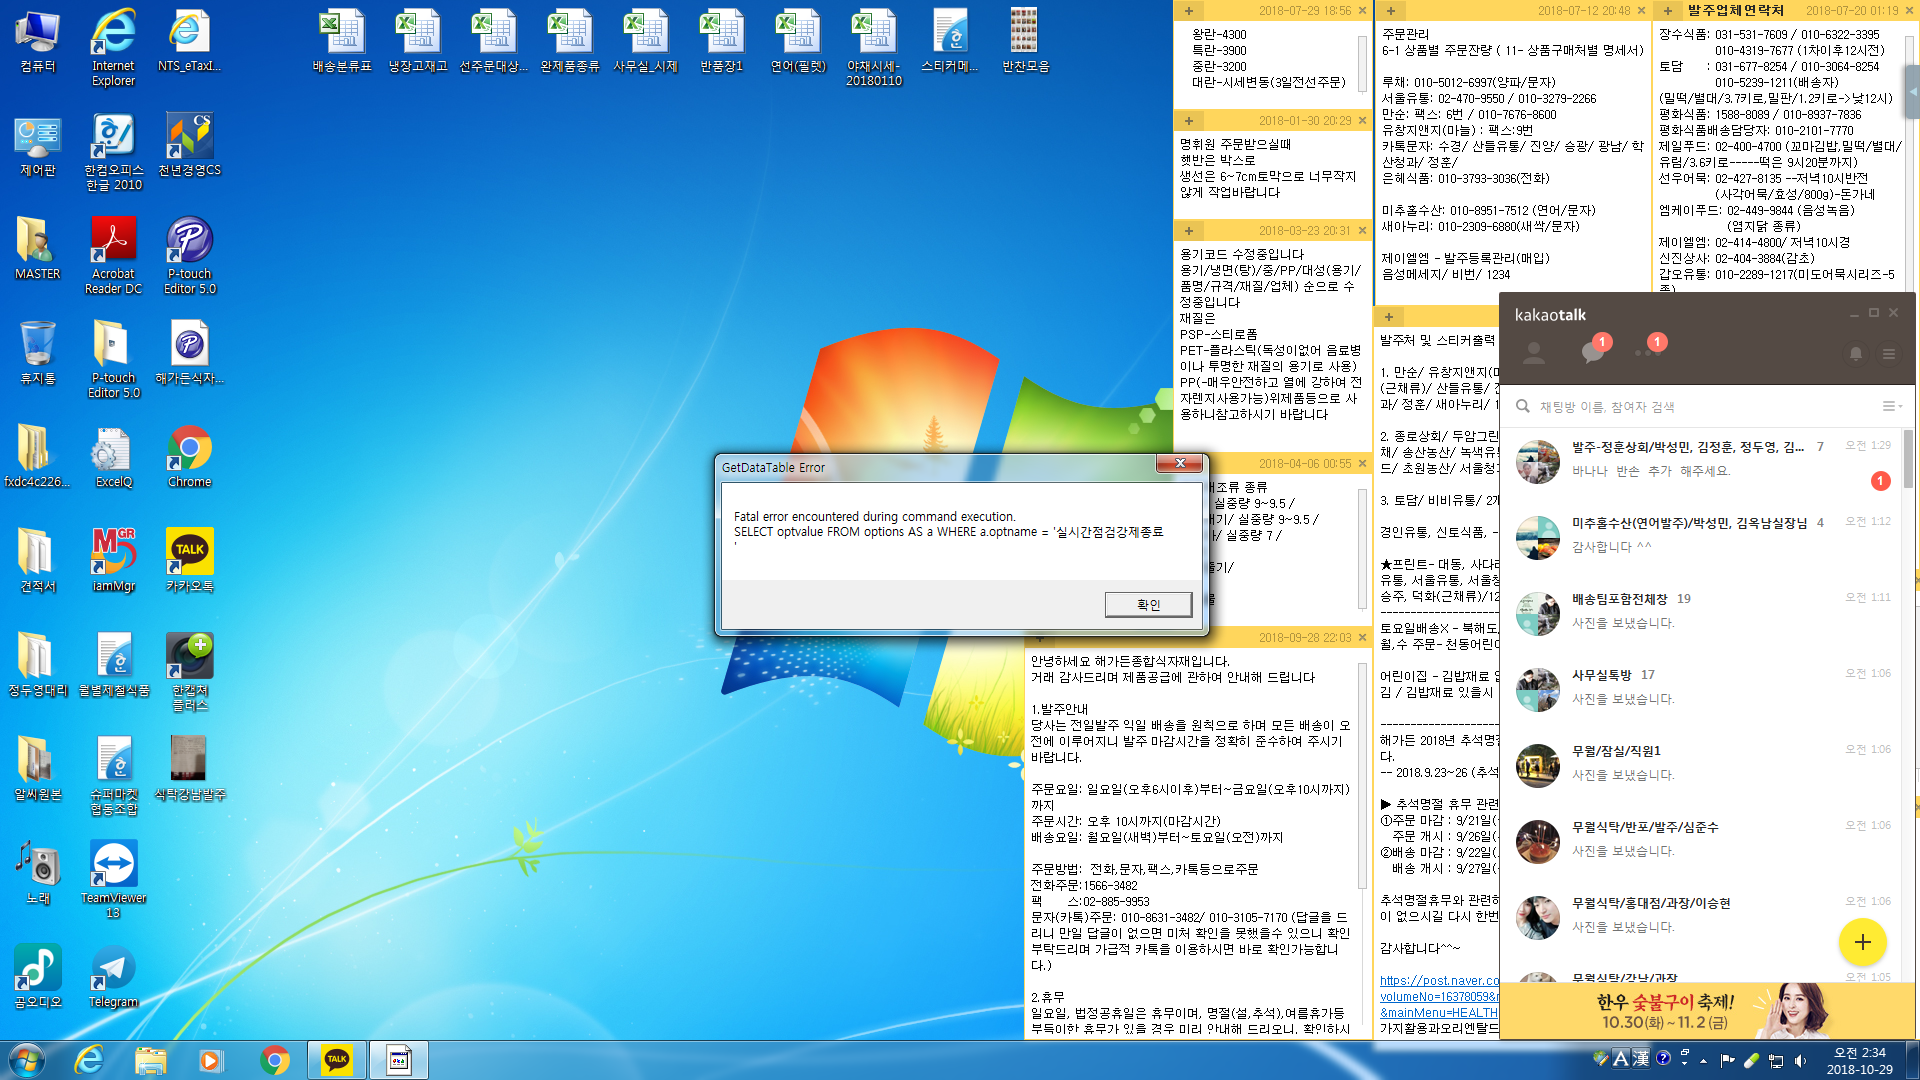Open the Telegram desktop shortcut
Viewport: 1920px width, 1080px height.
tap(113, 977)
